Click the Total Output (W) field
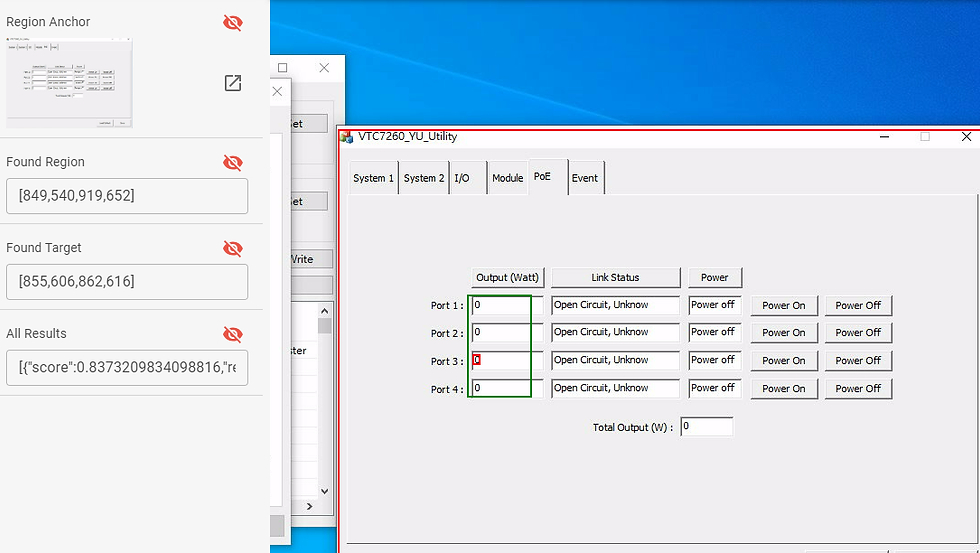The width and height of the screenshot is (980, 553). coord(707,427)
